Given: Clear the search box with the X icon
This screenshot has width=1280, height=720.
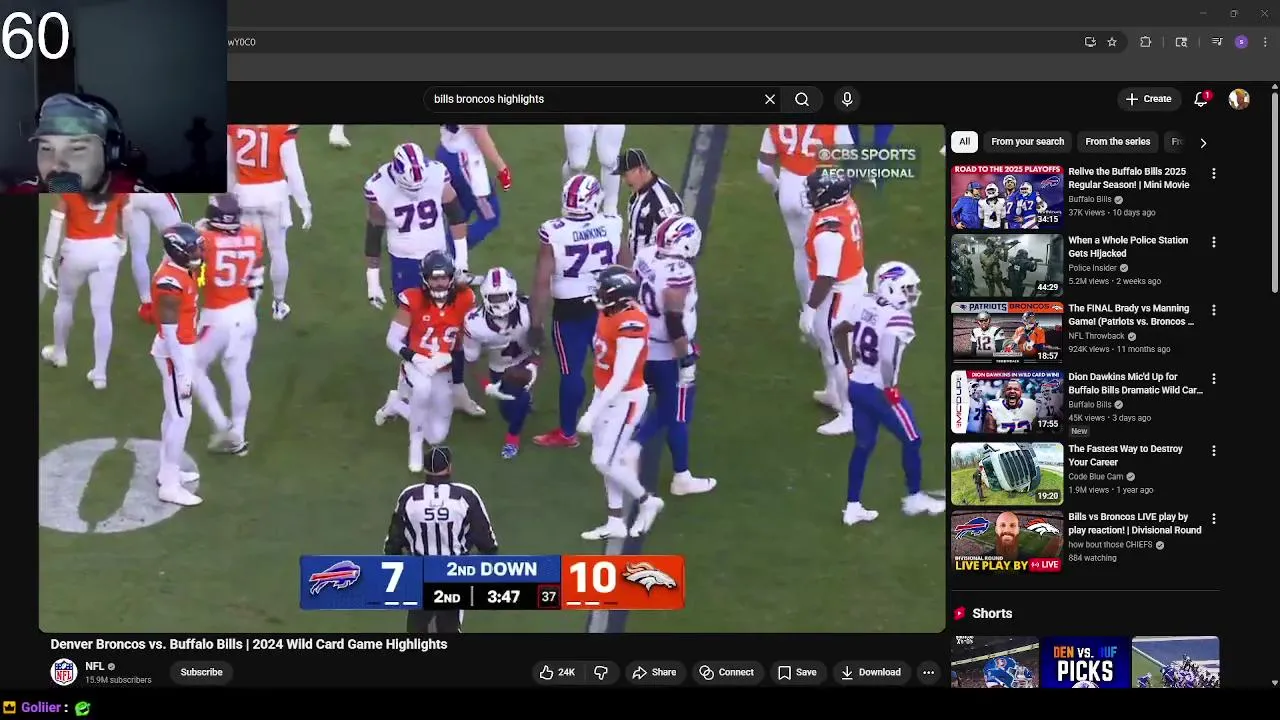Looking at the screenshot, I should click(x=770, y=99).
